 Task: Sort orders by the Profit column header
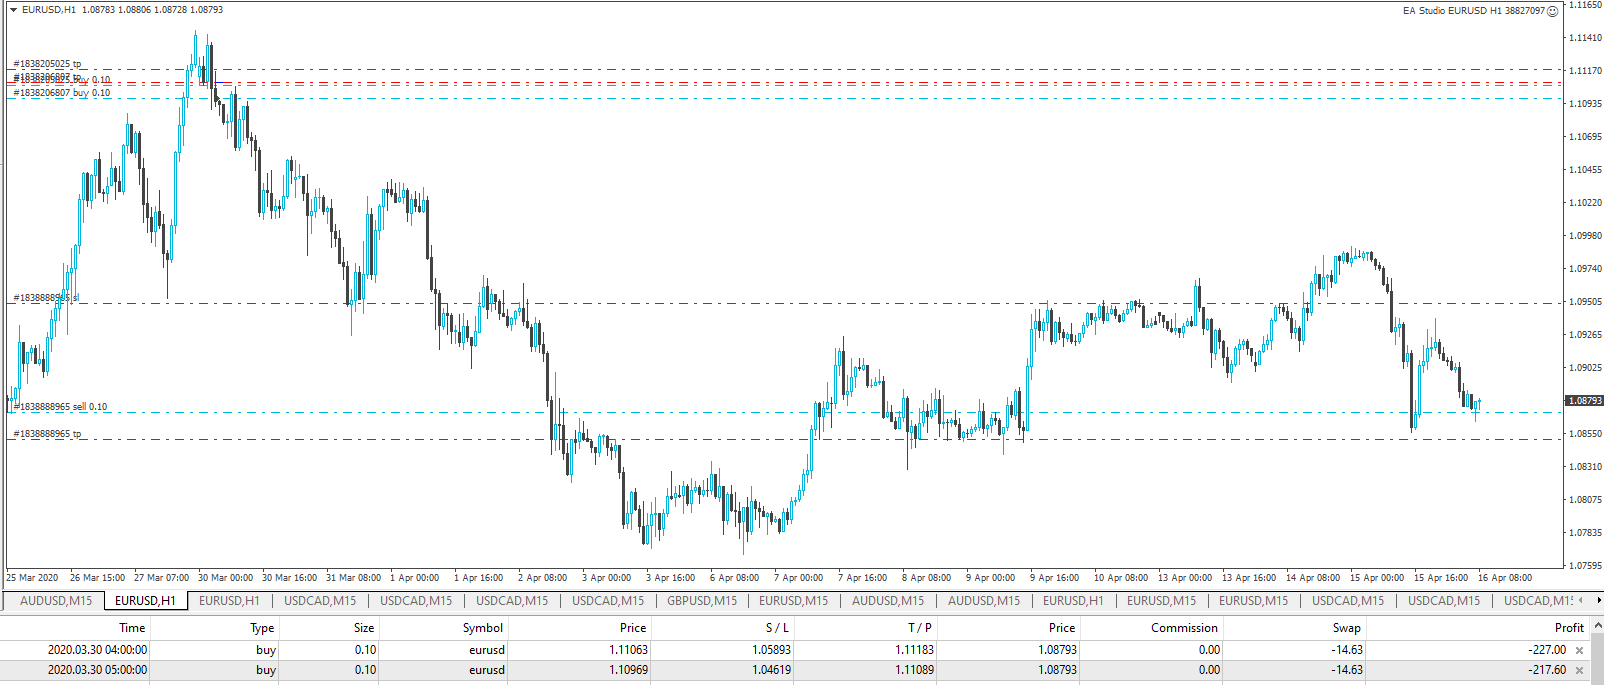click(1568, 628)
